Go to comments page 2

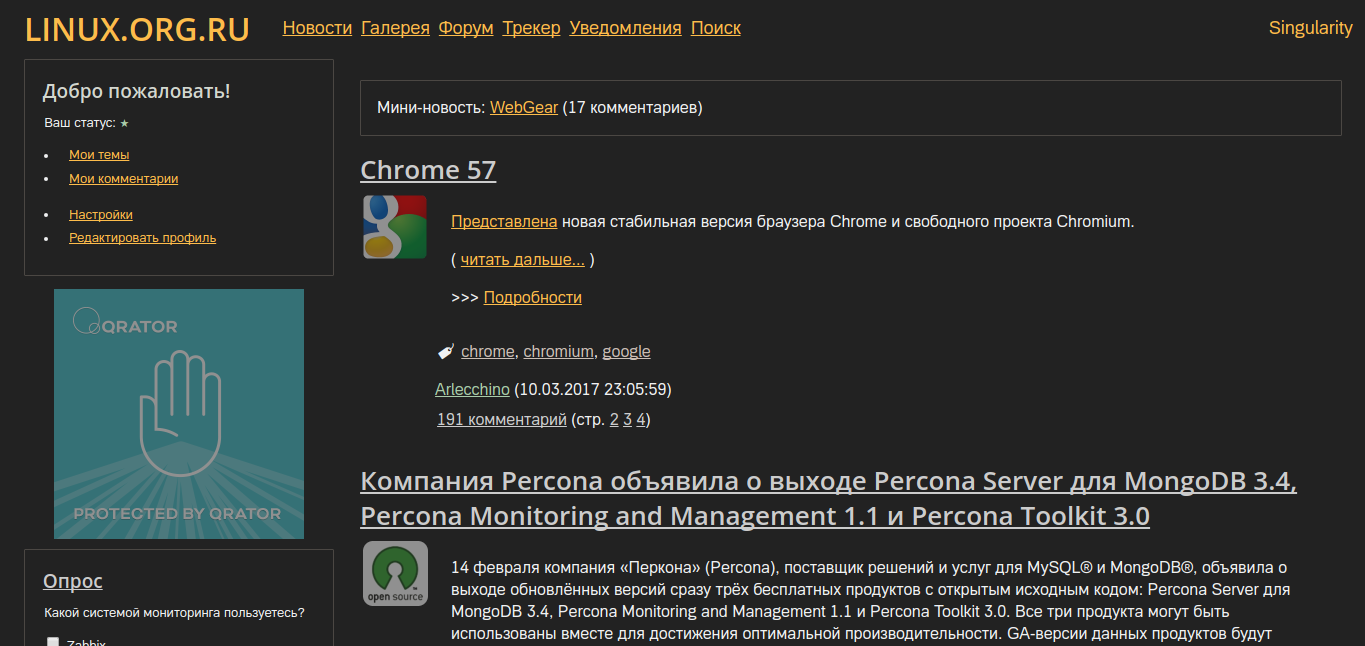pos(614,420)
